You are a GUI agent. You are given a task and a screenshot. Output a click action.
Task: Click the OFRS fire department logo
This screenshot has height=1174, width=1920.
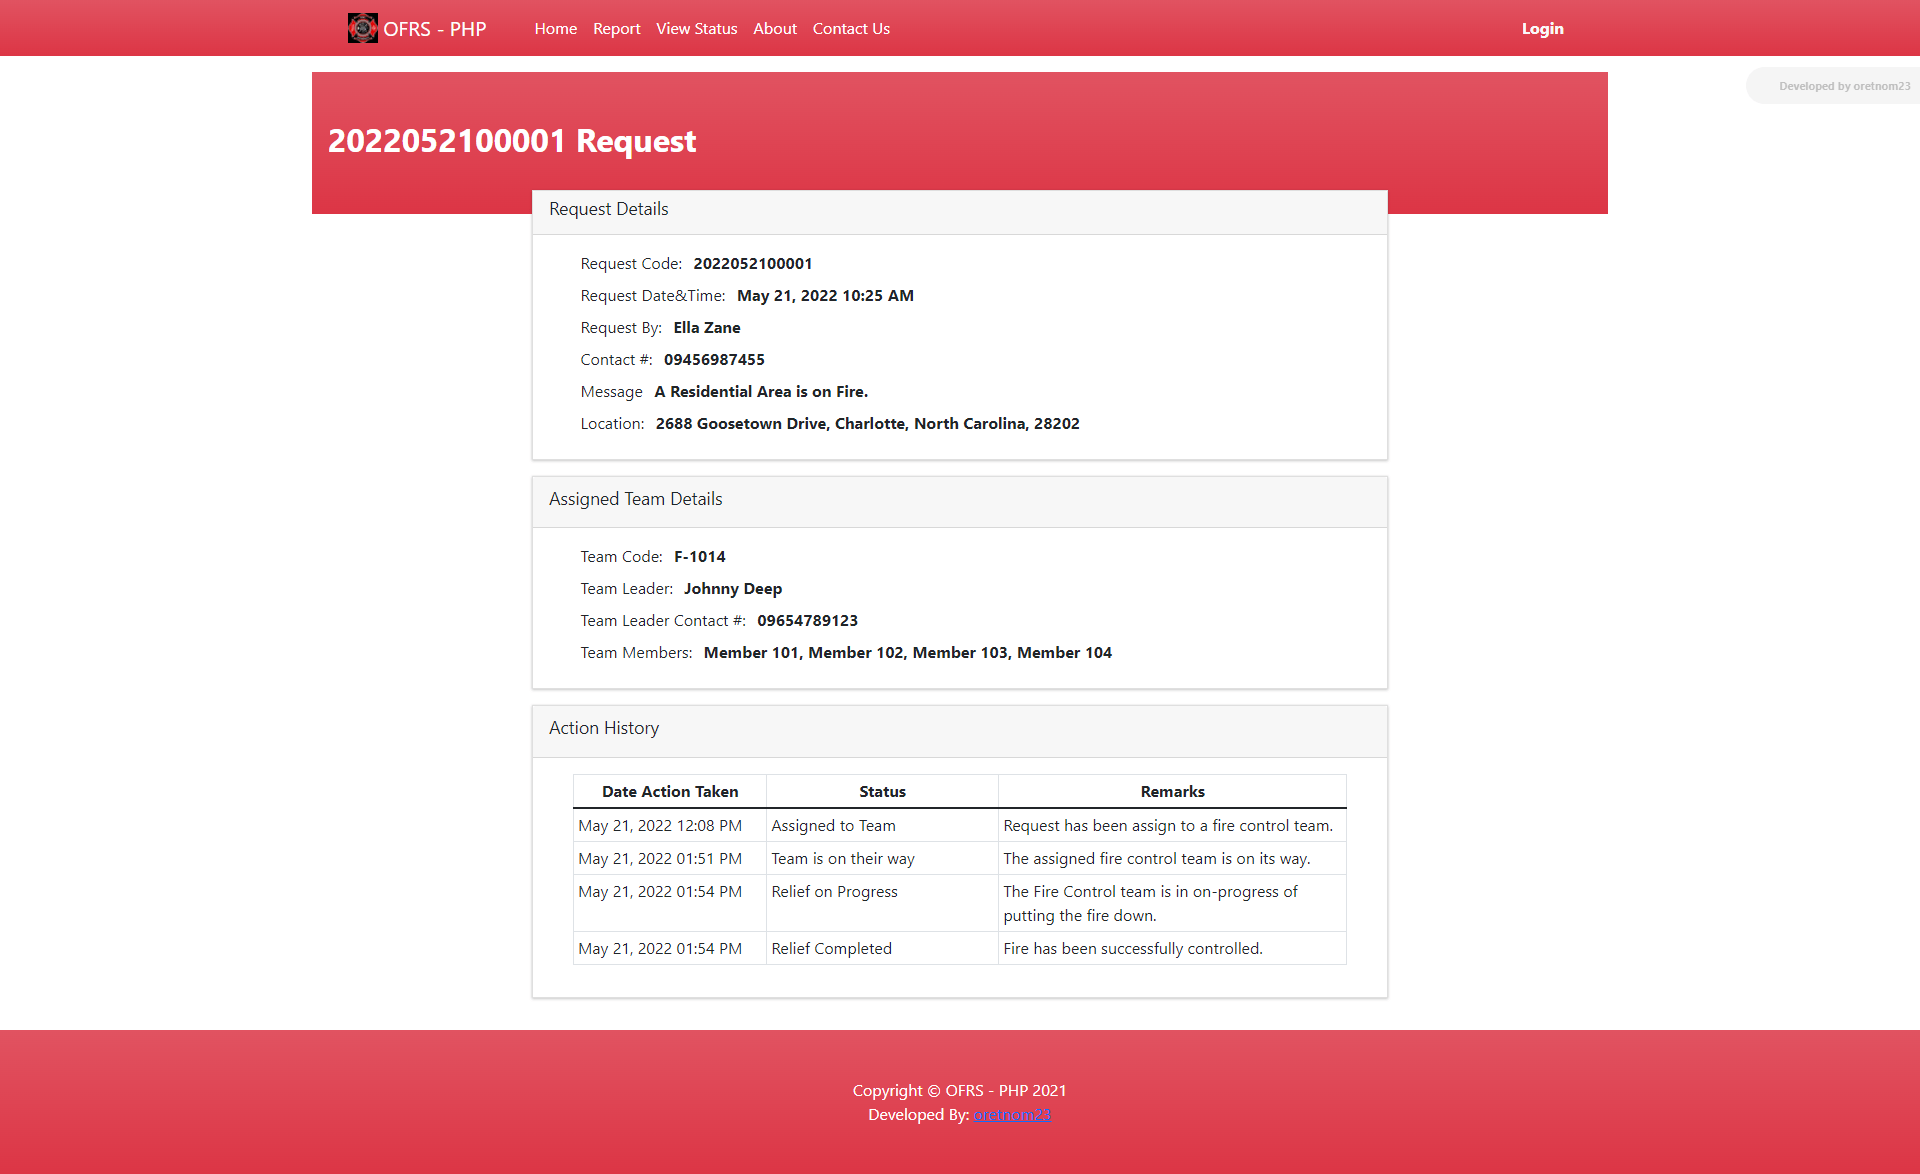[x=362, y=28]
